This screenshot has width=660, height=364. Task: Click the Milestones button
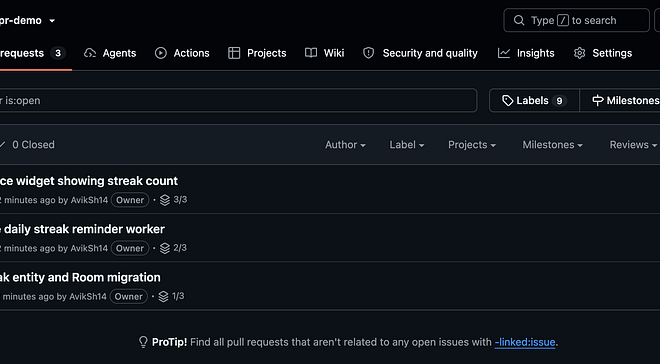coord(620,101)
